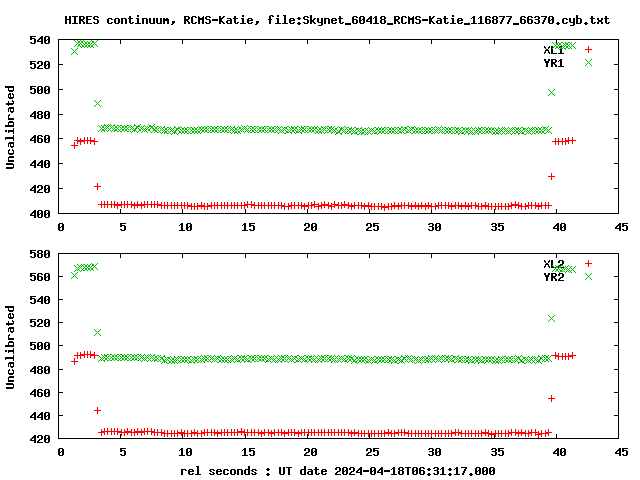Click the green cross marker beside YR1 legend
Image resolution: width=640 pixels, height=480 pixels.
(x=588, y=62)
